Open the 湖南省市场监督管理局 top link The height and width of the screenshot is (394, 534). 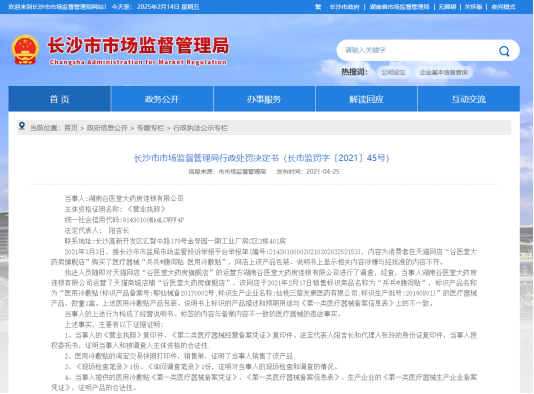tap(399, 7)
